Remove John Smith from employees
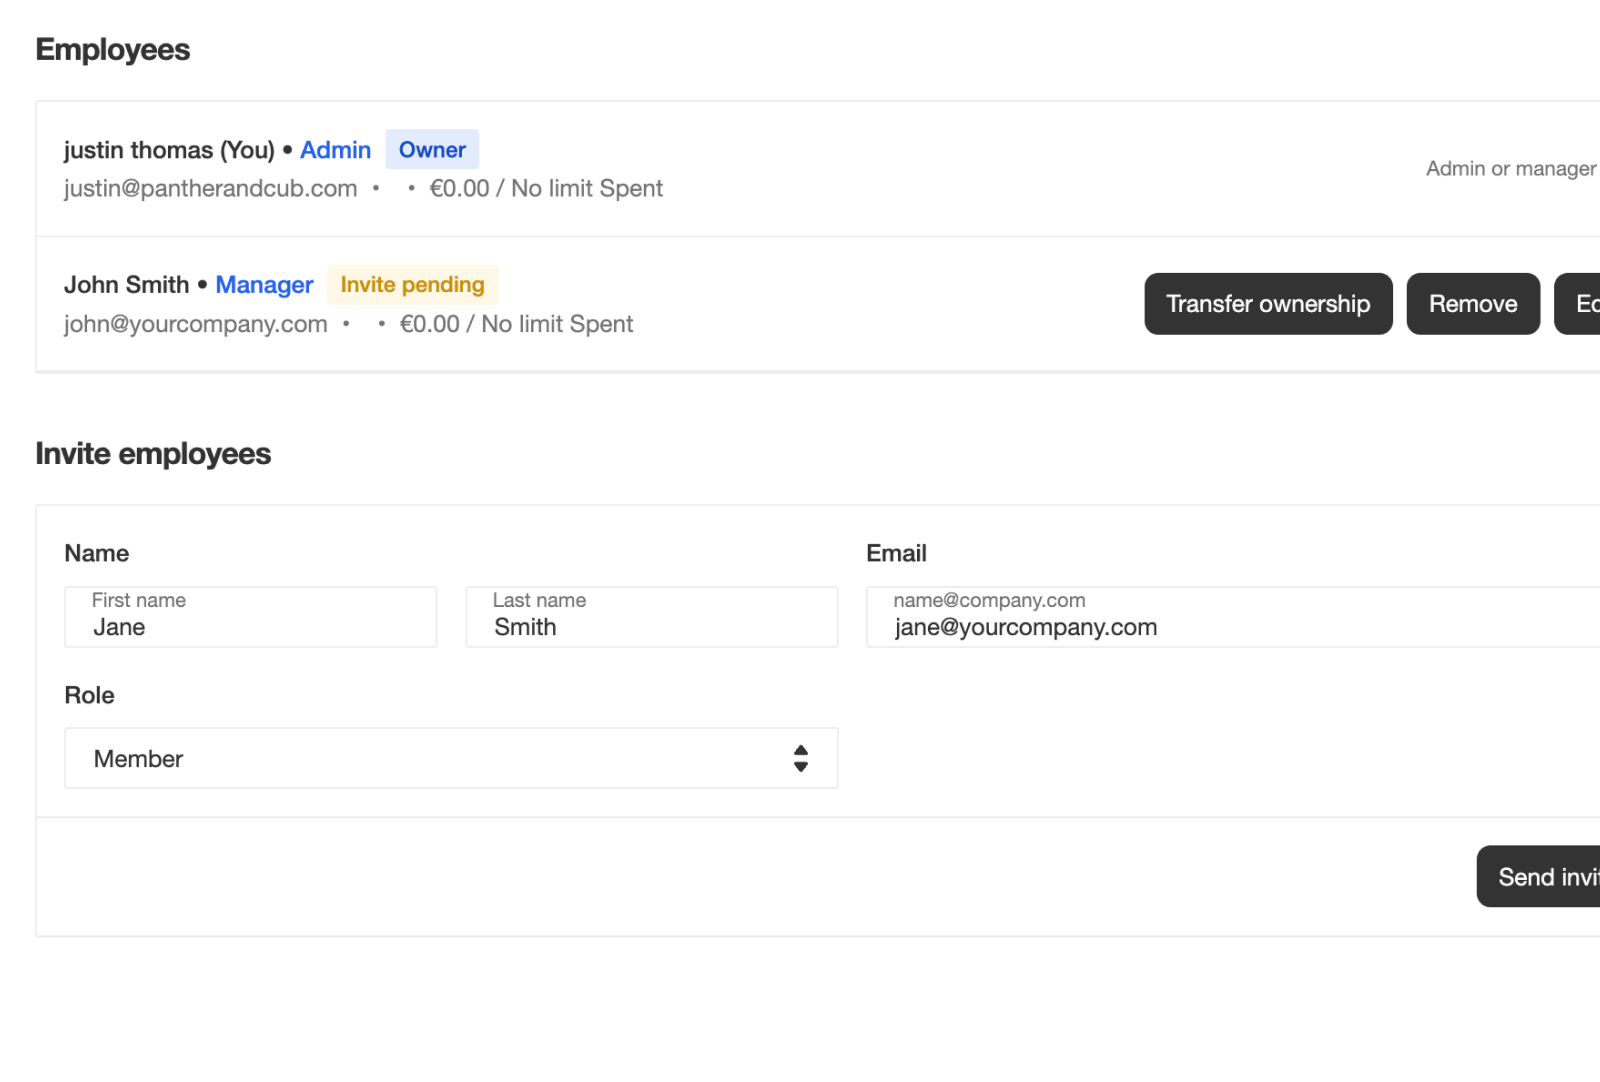The height and width of the screenshot is (1082, 1600). 1472,304
